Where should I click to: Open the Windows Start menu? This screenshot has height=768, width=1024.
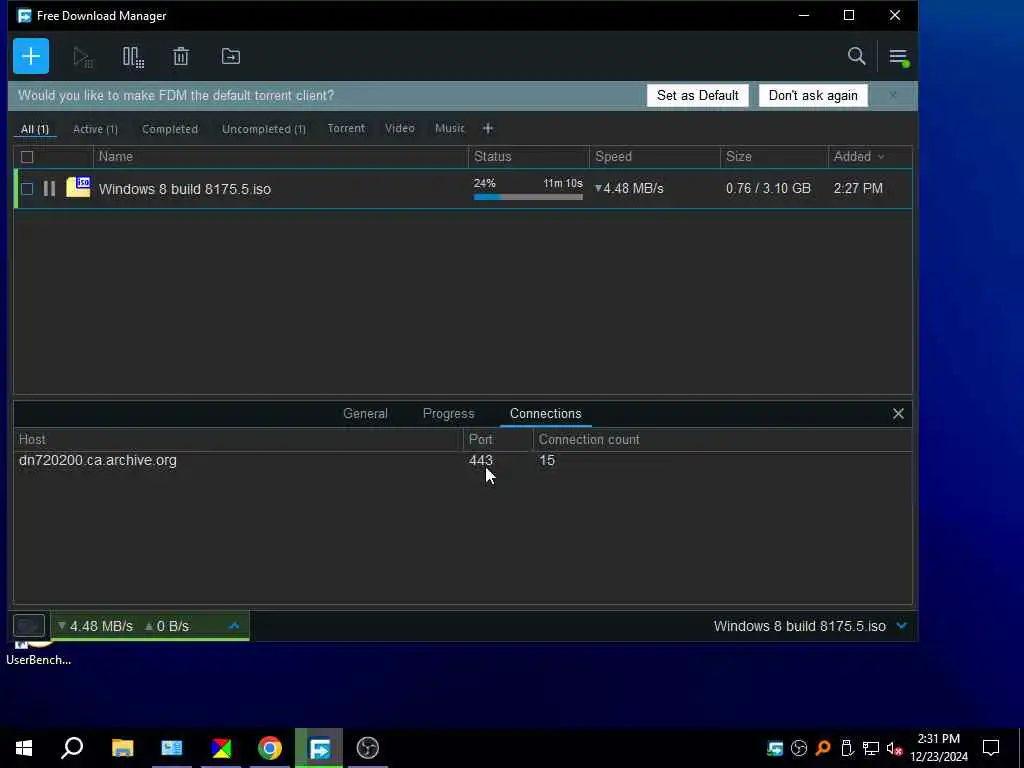coord(24,748)
